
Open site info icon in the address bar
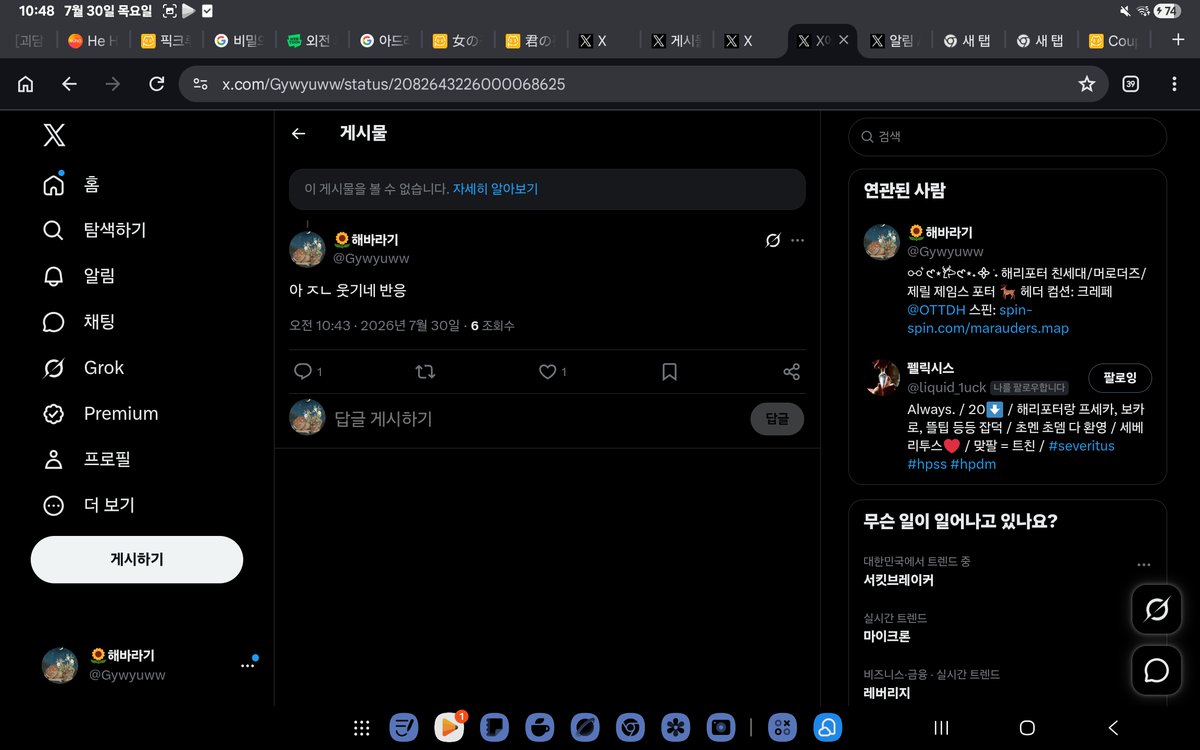click(200, 84)
